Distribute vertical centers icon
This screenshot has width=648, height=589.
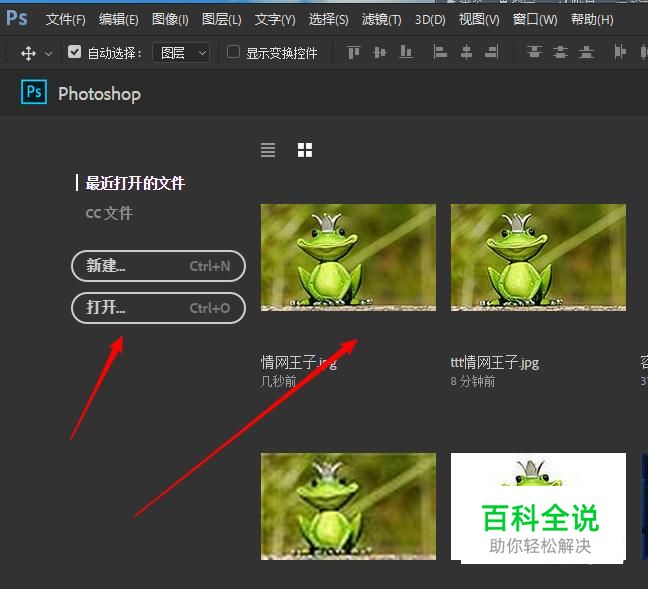coord(560,52)
